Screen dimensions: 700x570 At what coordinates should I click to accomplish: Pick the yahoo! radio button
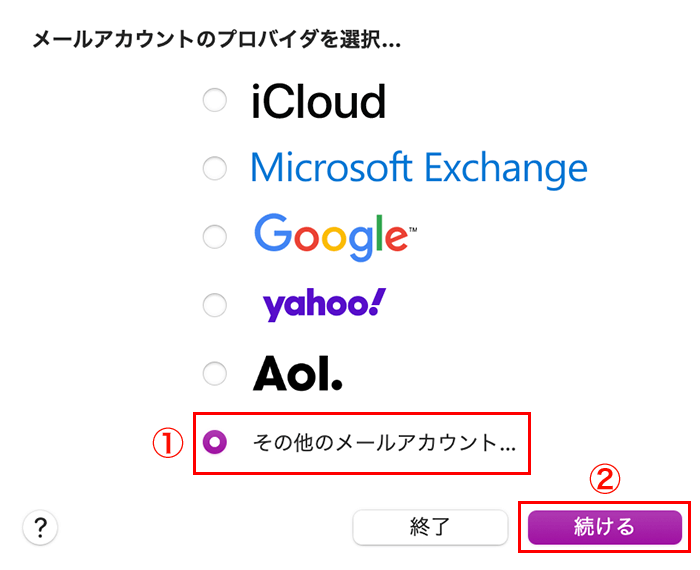(215, 305)
